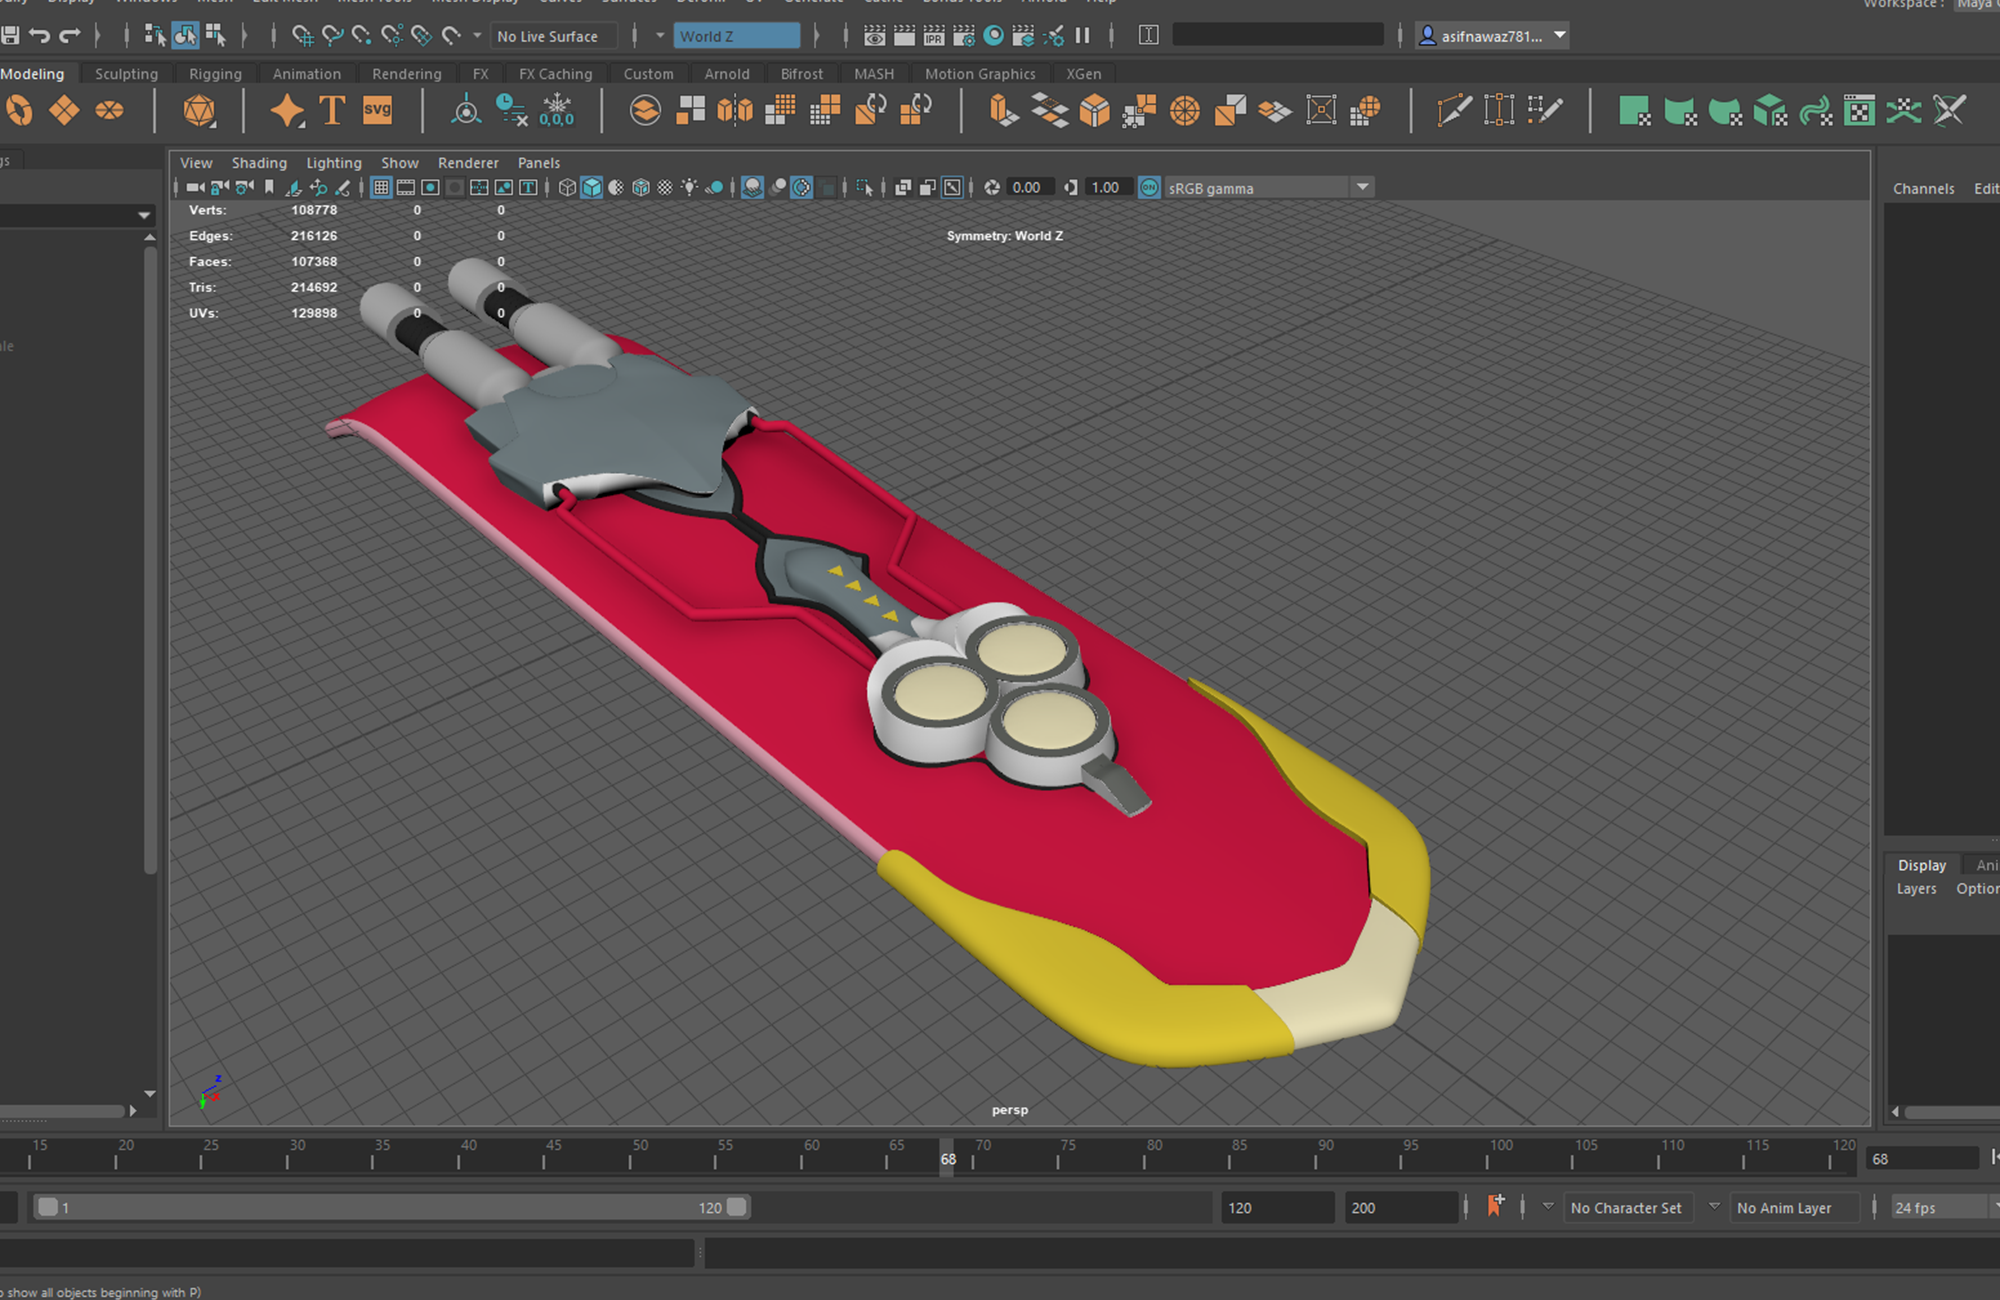Click the IPR render icon
This screenshot has height=1300, width=2000.
click(934, 36)
